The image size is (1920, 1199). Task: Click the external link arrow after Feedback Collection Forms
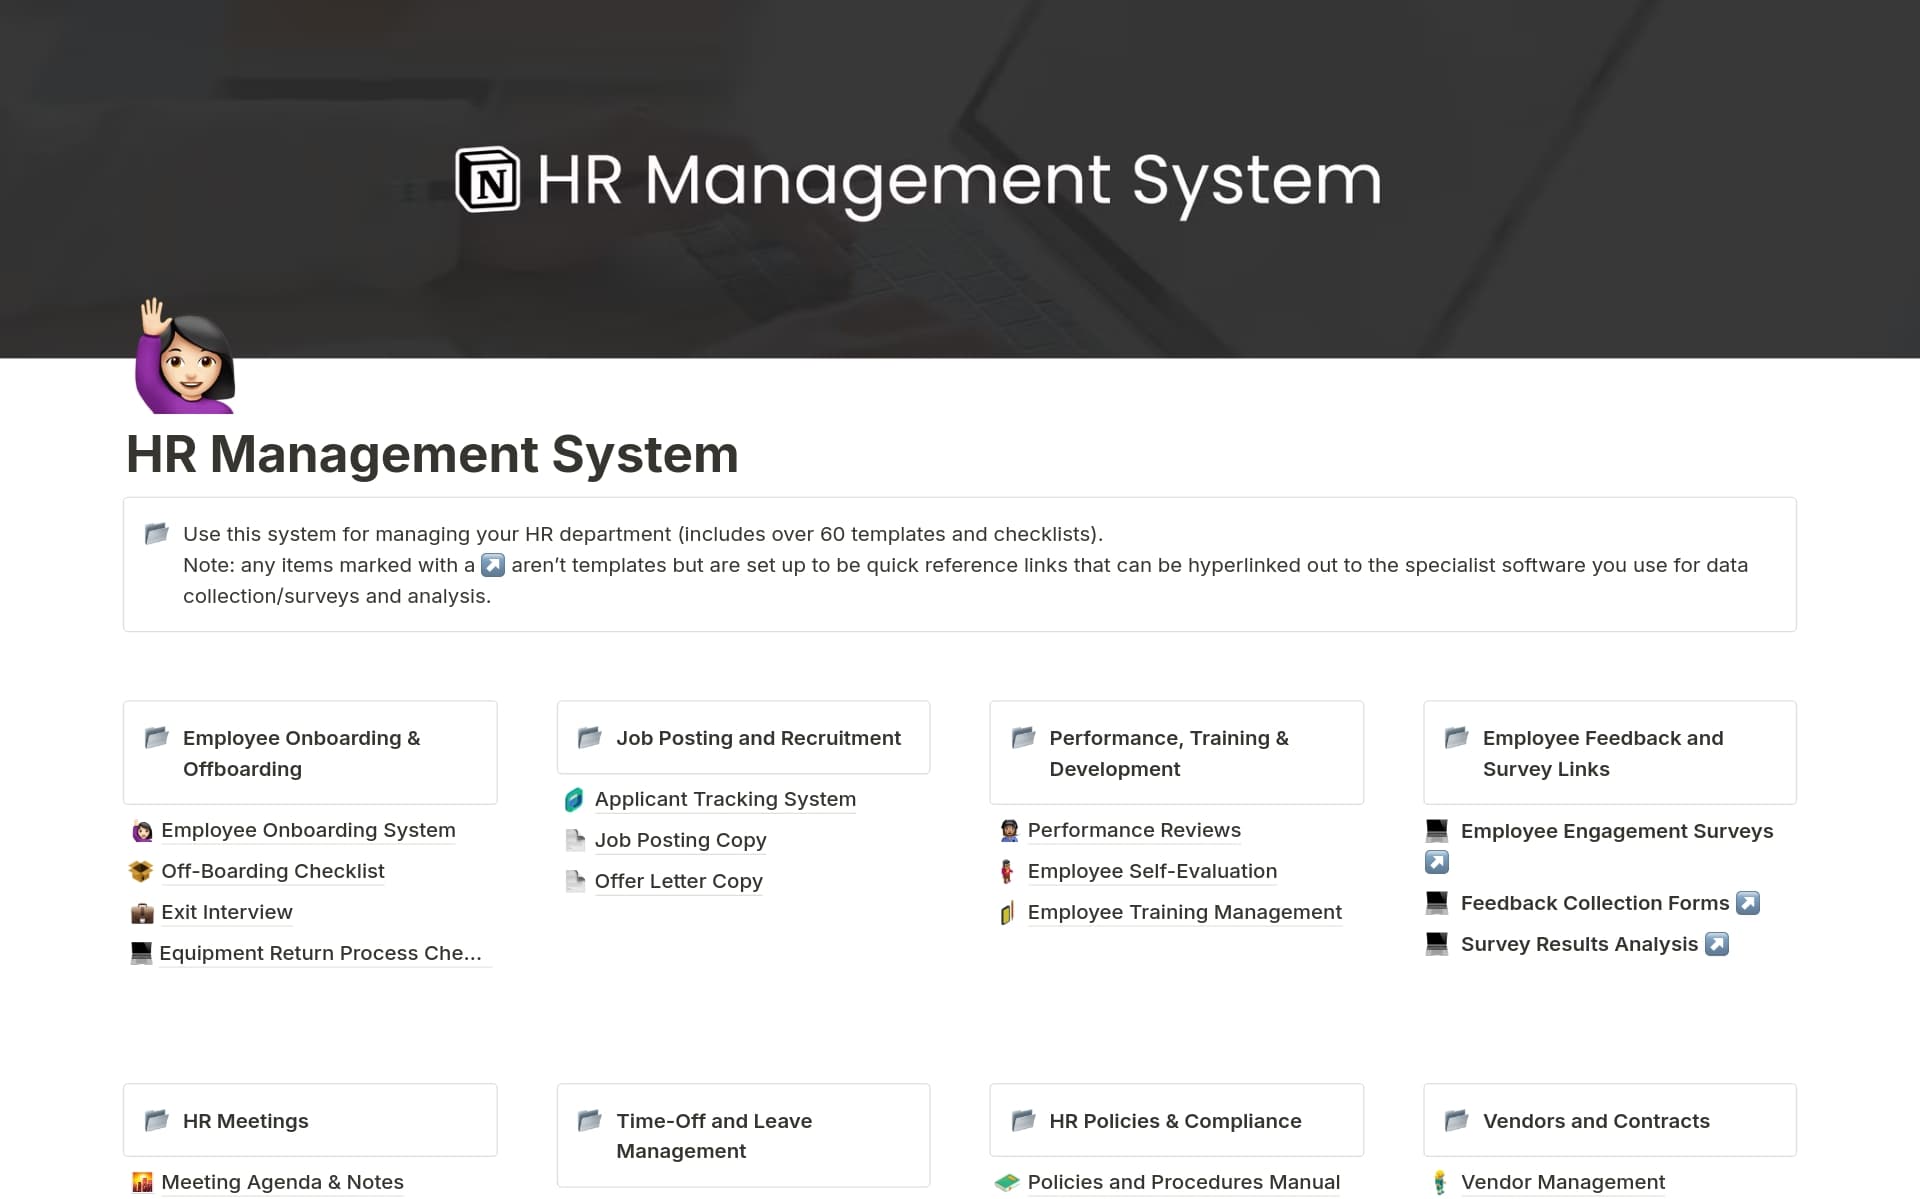click(1748, 903)
